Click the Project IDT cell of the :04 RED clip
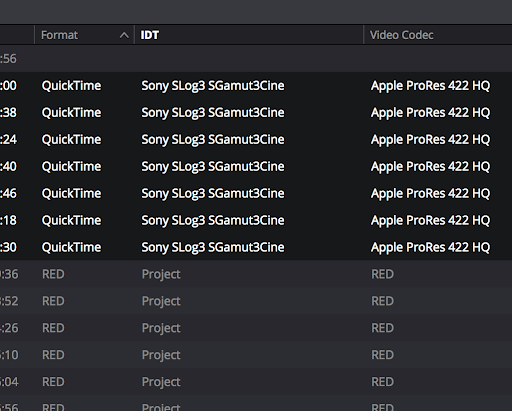The image size is (512, 411). pos(161,382)
